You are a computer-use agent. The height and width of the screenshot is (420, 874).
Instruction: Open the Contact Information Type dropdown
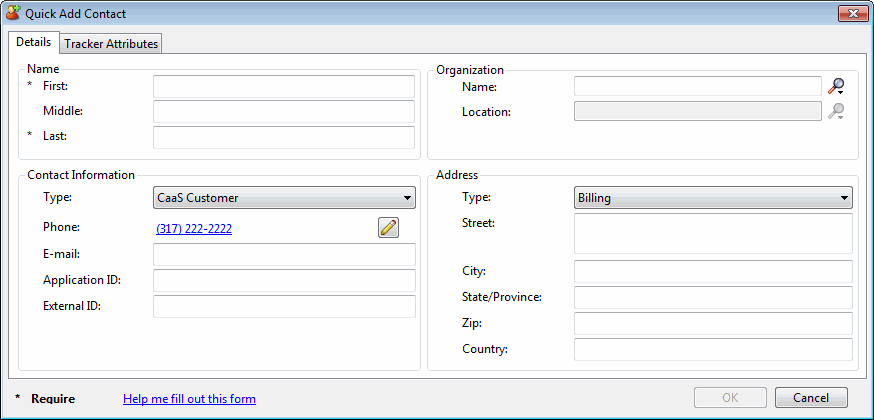pyautogui.click(x=284, y=198)
